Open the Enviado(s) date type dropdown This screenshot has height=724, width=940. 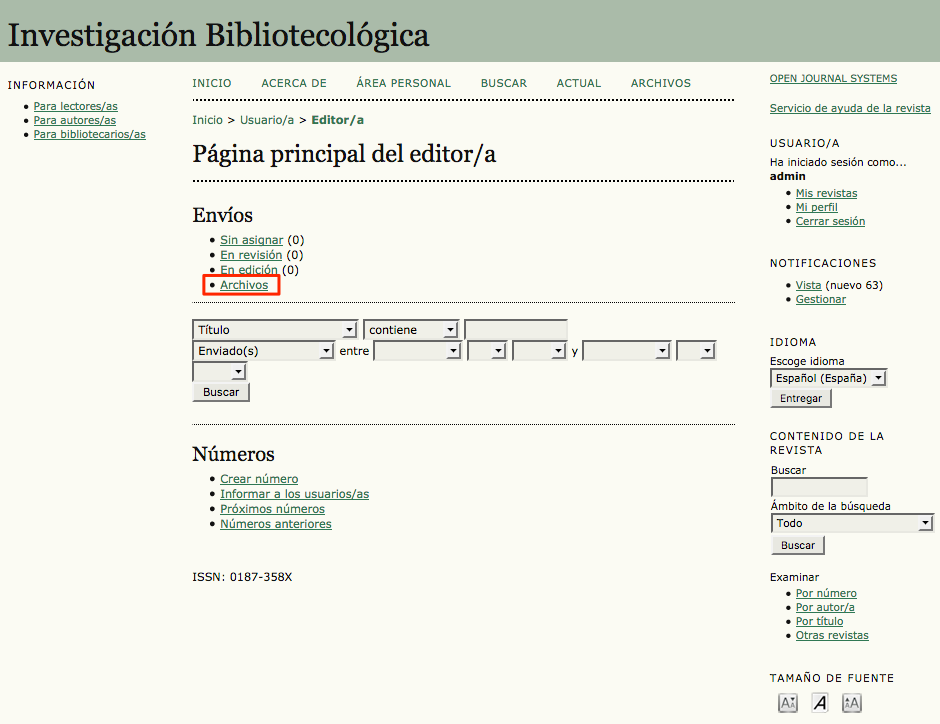263,351
